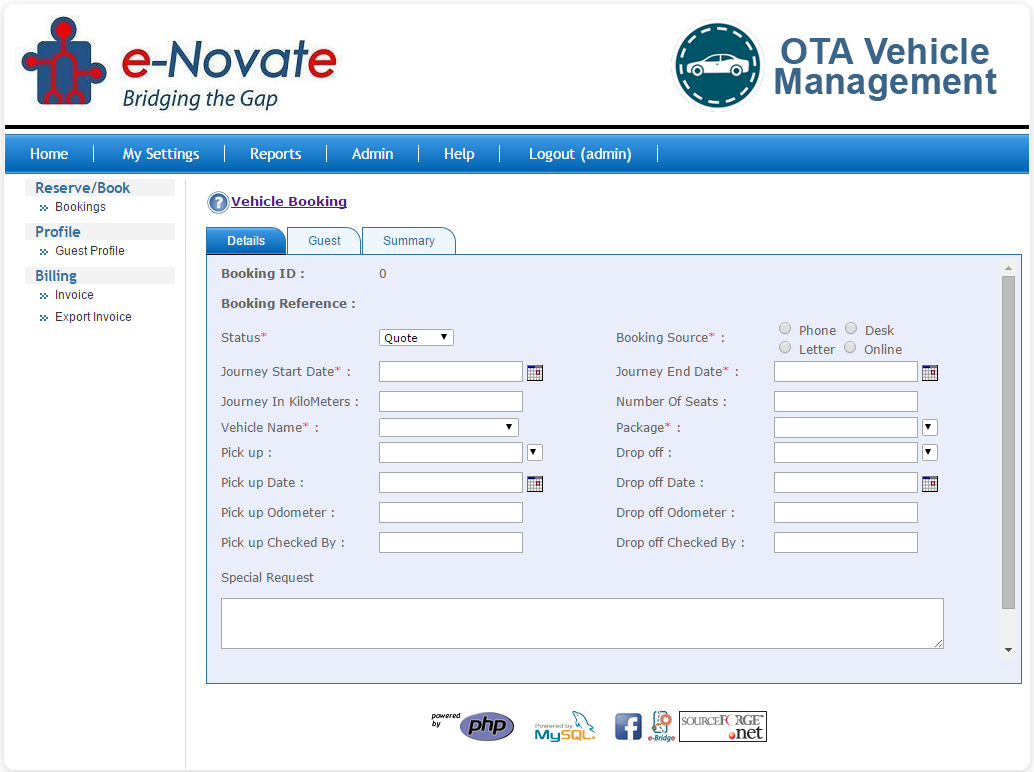
Task: Click the powered by PHP icon
Action: 486,726
